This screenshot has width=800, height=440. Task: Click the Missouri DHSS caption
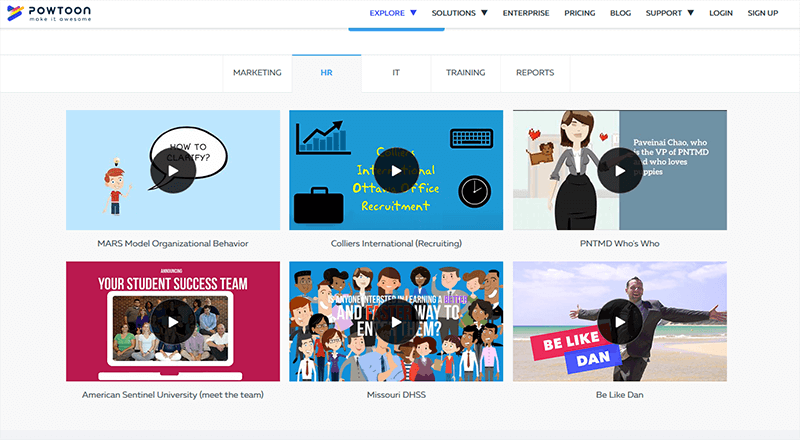396,395
